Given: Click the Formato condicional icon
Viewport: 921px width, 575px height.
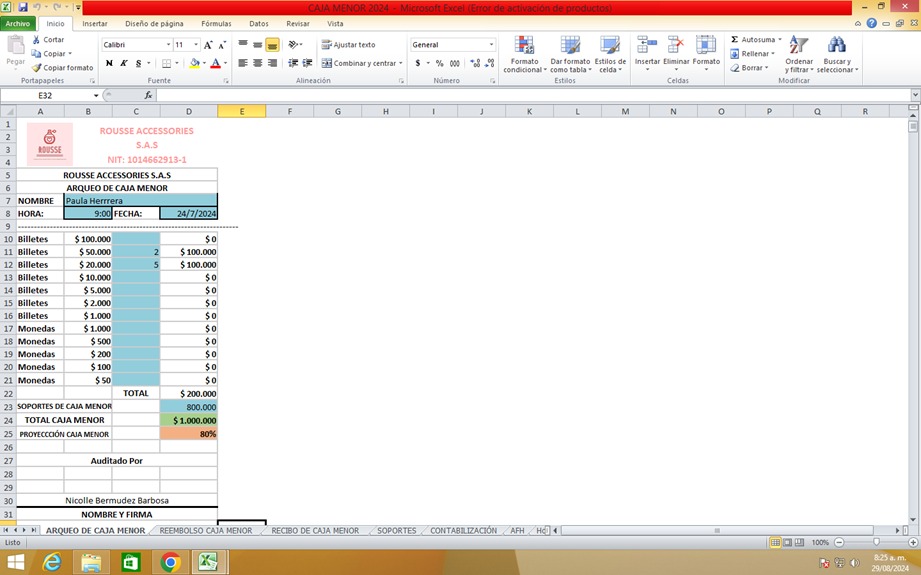Looking at the screenshot, I should [524, 46].
